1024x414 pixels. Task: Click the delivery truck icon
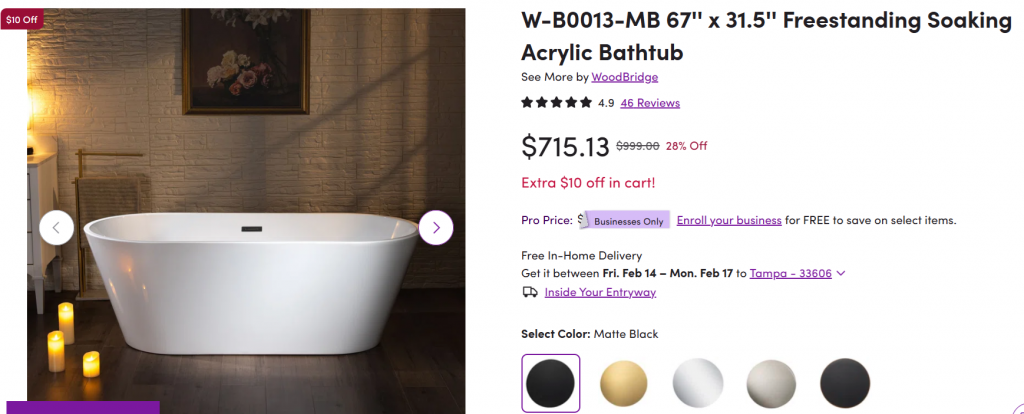coord(530,292)
